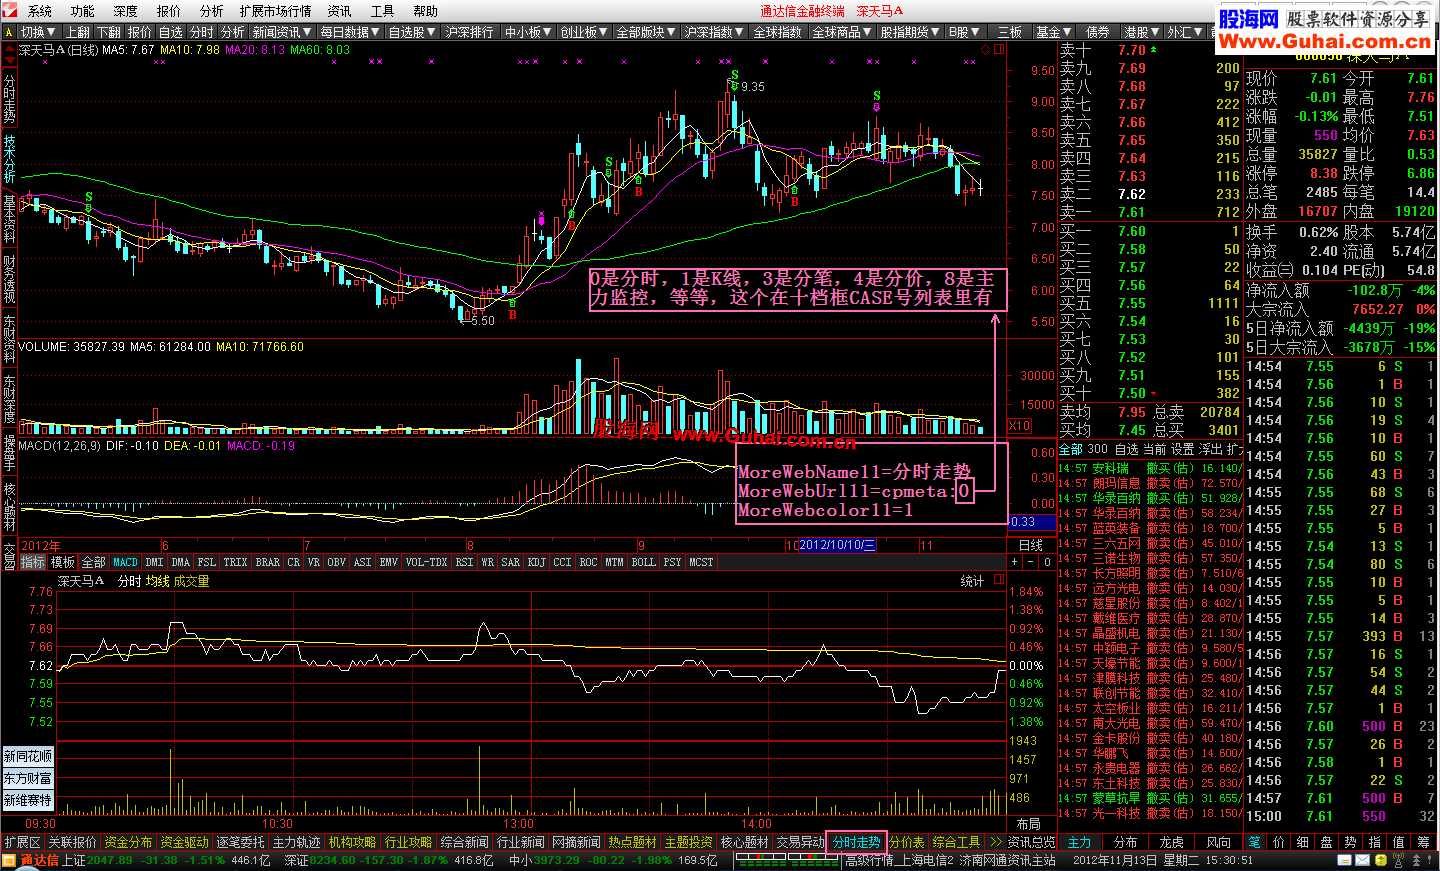Open the 分析 menu

pos(212,11)
